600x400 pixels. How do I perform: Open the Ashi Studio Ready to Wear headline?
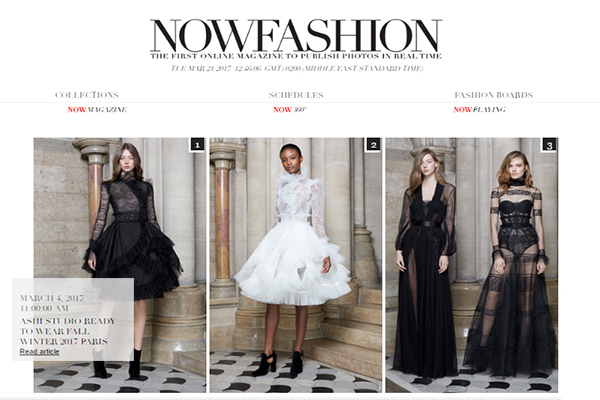(67, 331)
